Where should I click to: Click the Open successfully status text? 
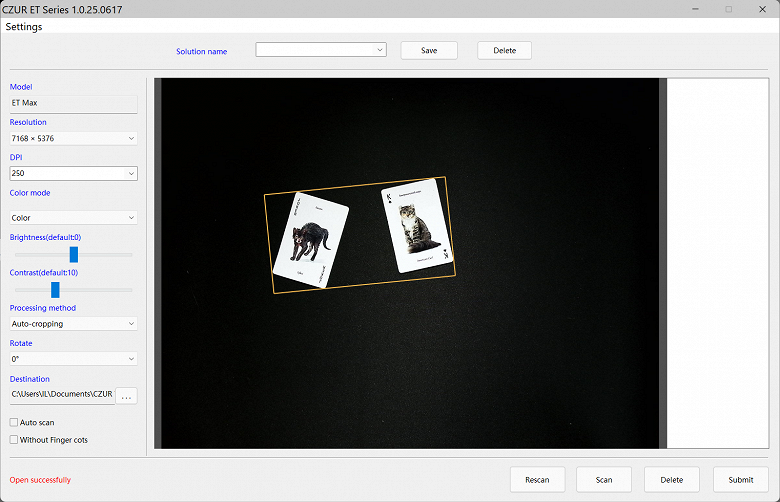point(40,480)
